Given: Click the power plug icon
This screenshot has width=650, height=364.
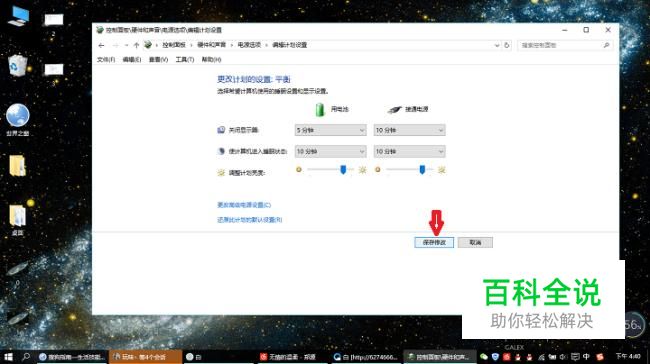Looking at the screenshot, I should [394, 109].
